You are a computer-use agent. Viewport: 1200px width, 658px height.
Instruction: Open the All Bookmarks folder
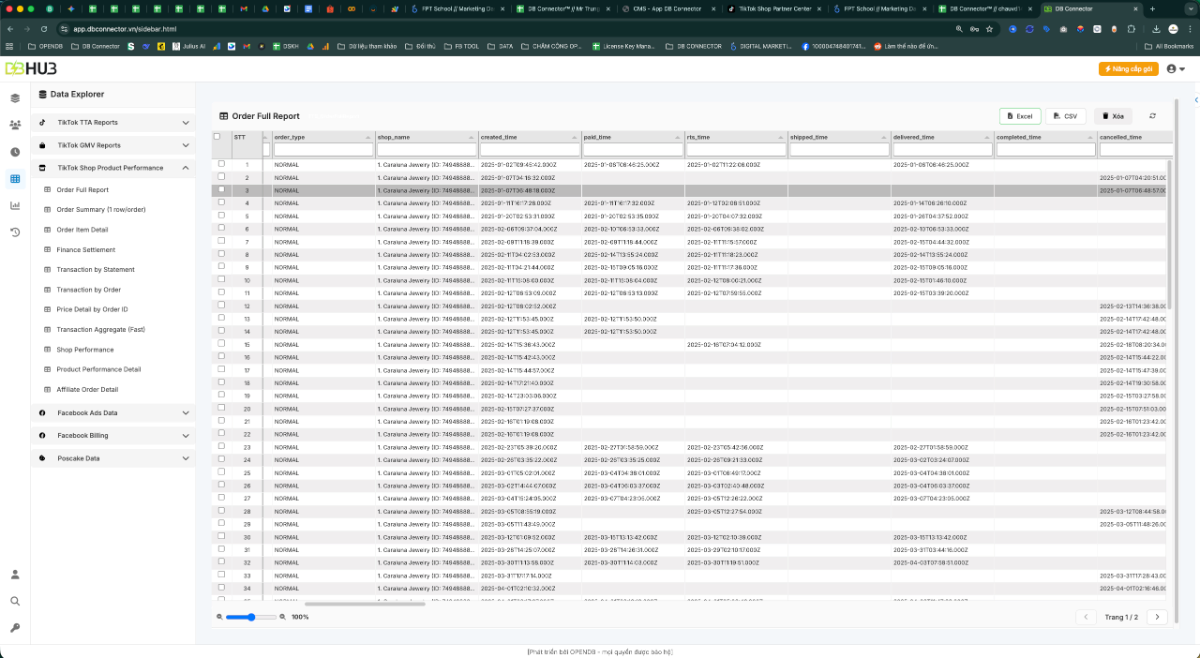point(1169,46)
